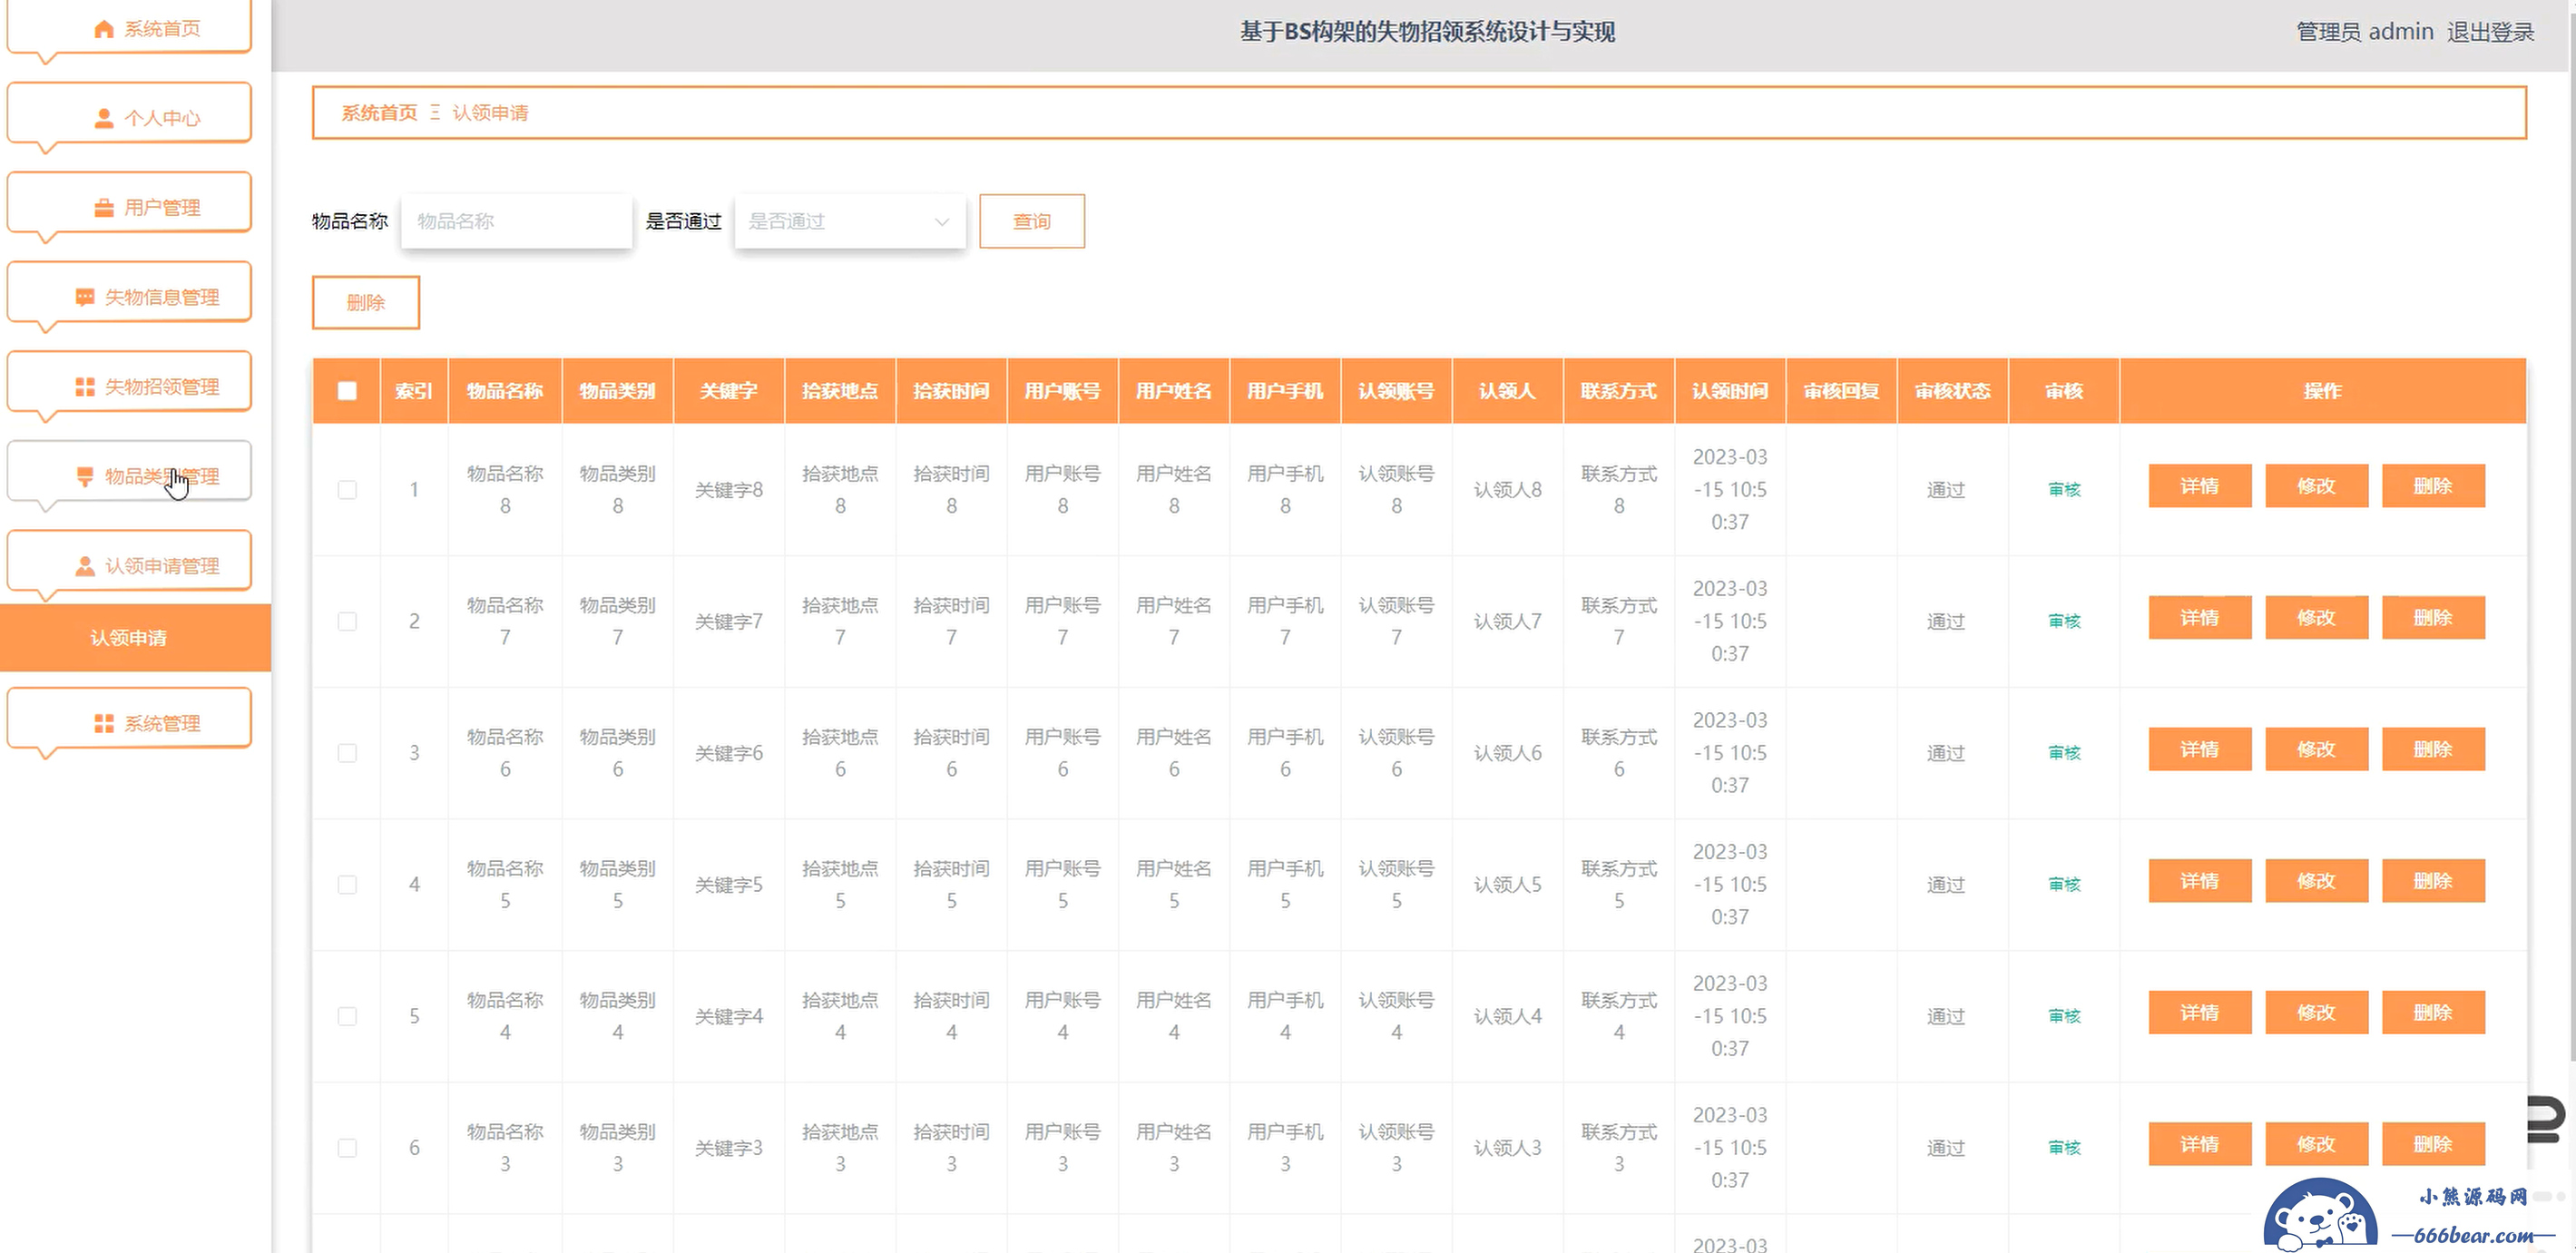Click the 认领时间 column header
This screenshot has height=1253, width=2576.
(1730, 391)
